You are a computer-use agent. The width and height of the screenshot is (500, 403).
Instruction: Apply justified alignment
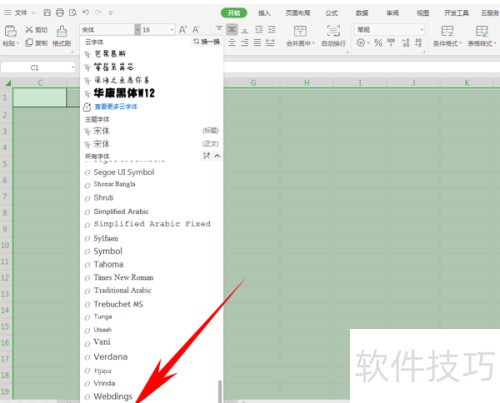click(257, 43)
